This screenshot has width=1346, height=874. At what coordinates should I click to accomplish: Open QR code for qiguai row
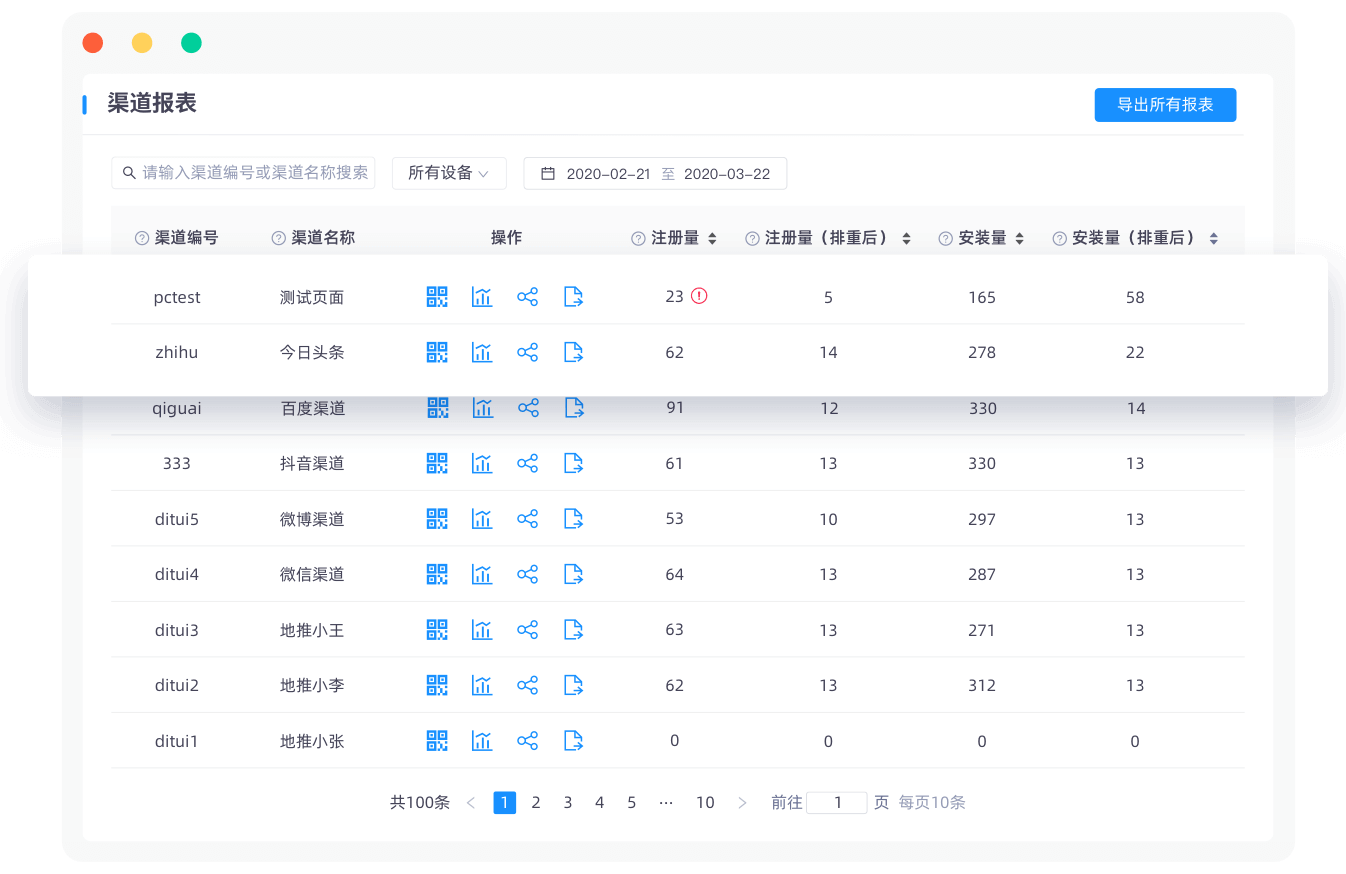click(438, 408)
